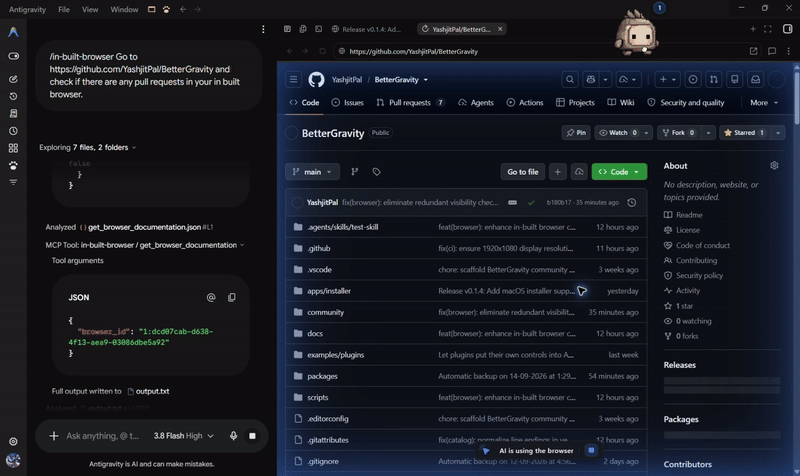Click the @ mention icon in JSON block
800x476 pixels.
coord(211,297)
